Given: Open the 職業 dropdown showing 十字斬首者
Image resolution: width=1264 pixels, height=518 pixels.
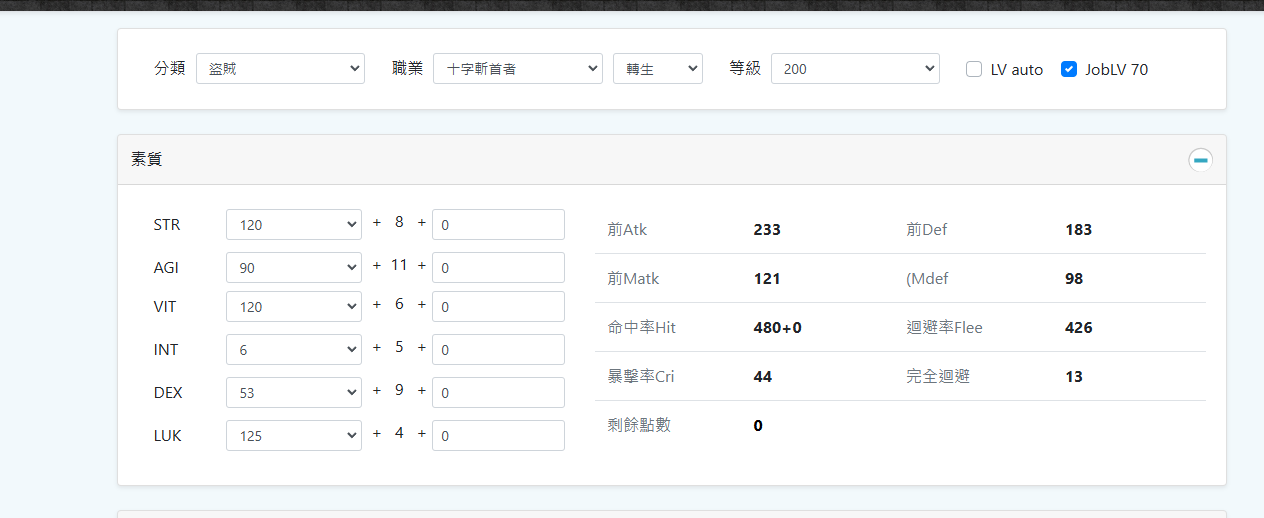Looking at the screenshot, I should point(517,69).
